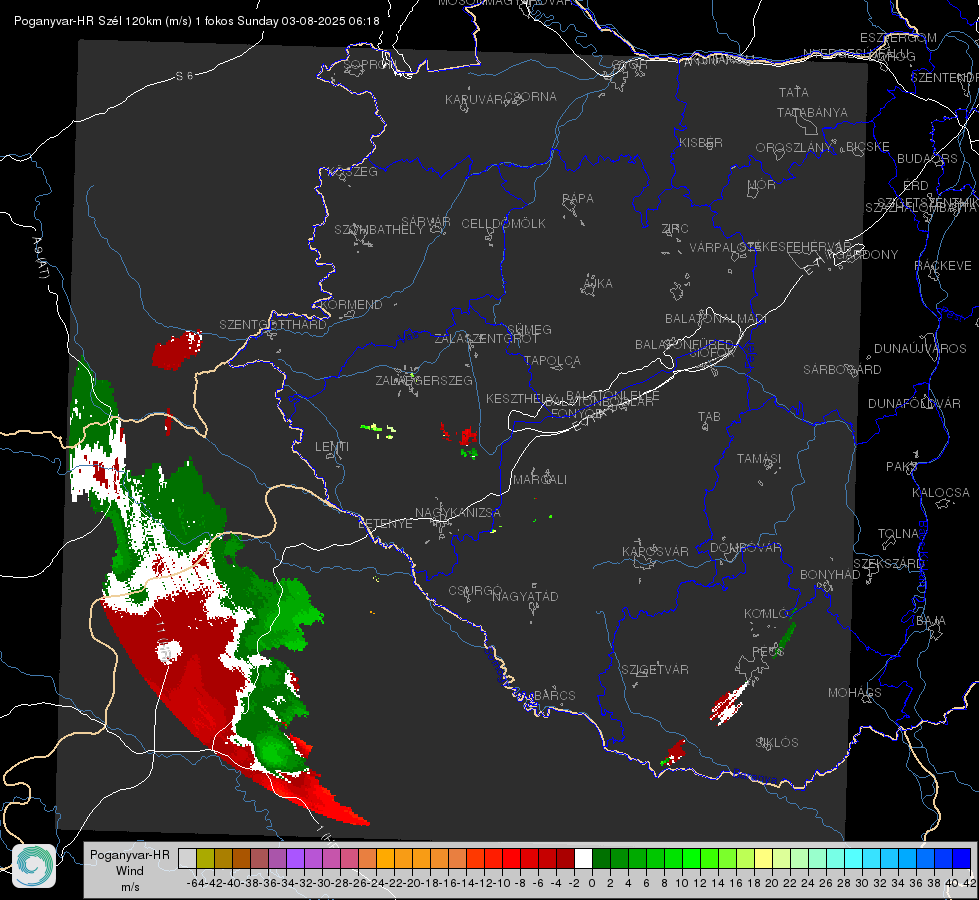Click the CELLDÖMÖLK label
Image resolution: width=979 pixels, height=900 pixels.
503,223
